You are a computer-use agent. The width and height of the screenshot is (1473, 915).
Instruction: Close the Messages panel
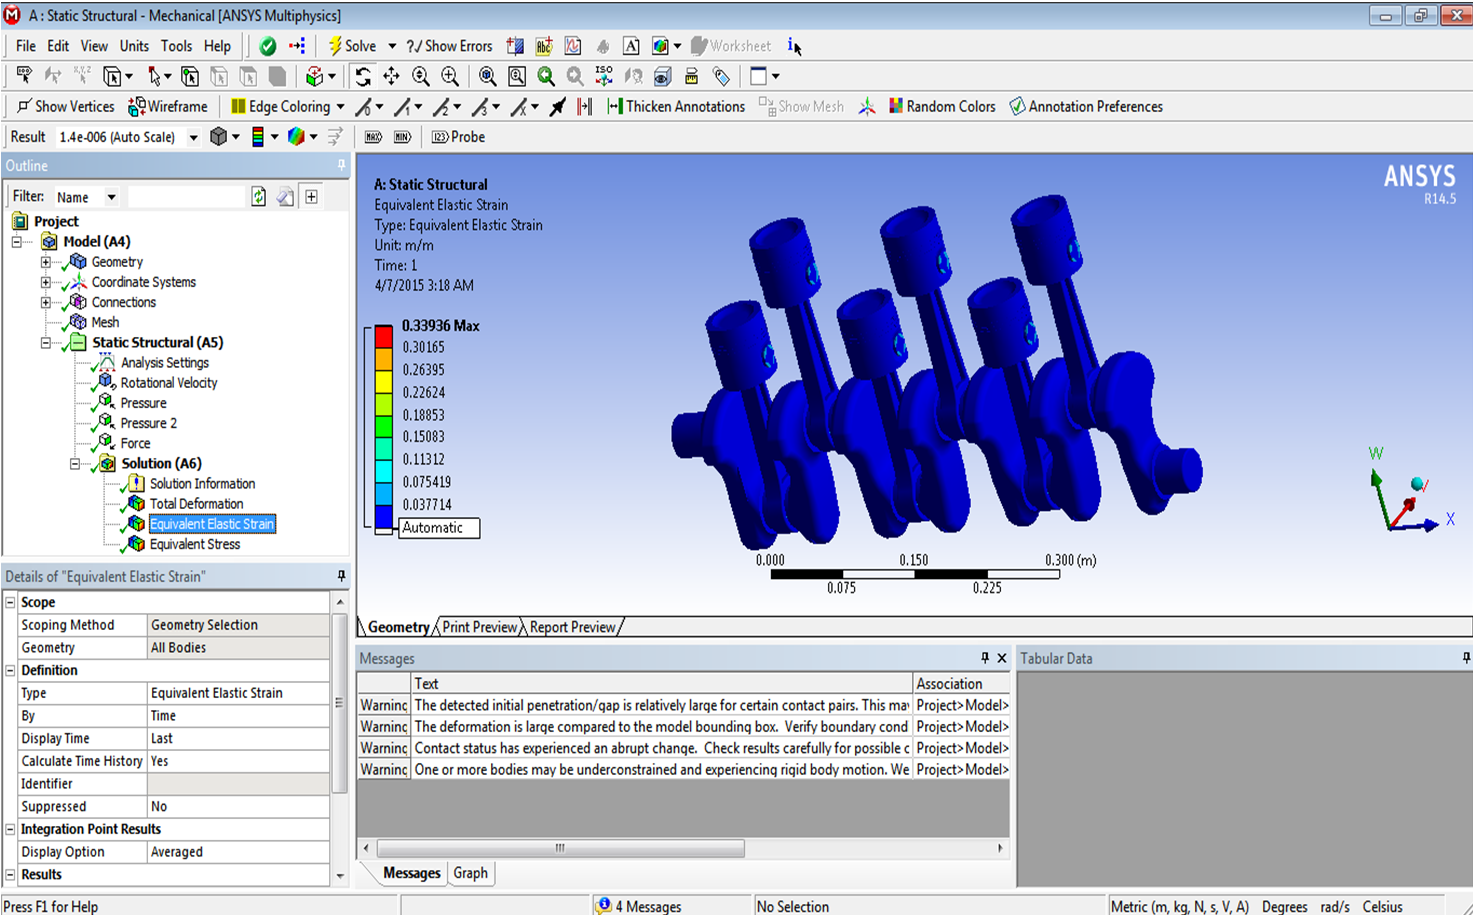(x=1002, y=658)
